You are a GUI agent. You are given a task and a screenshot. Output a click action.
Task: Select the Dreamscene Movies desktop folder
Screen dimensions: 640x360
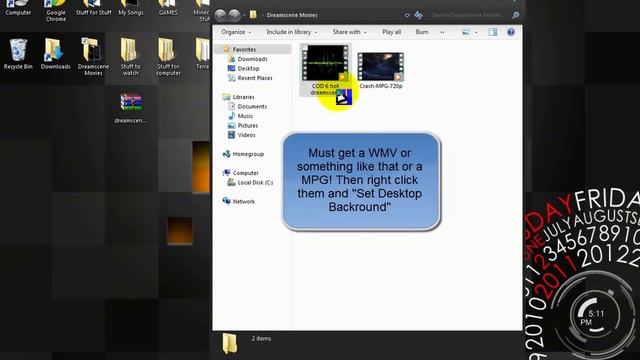click(x=93, y=57)
